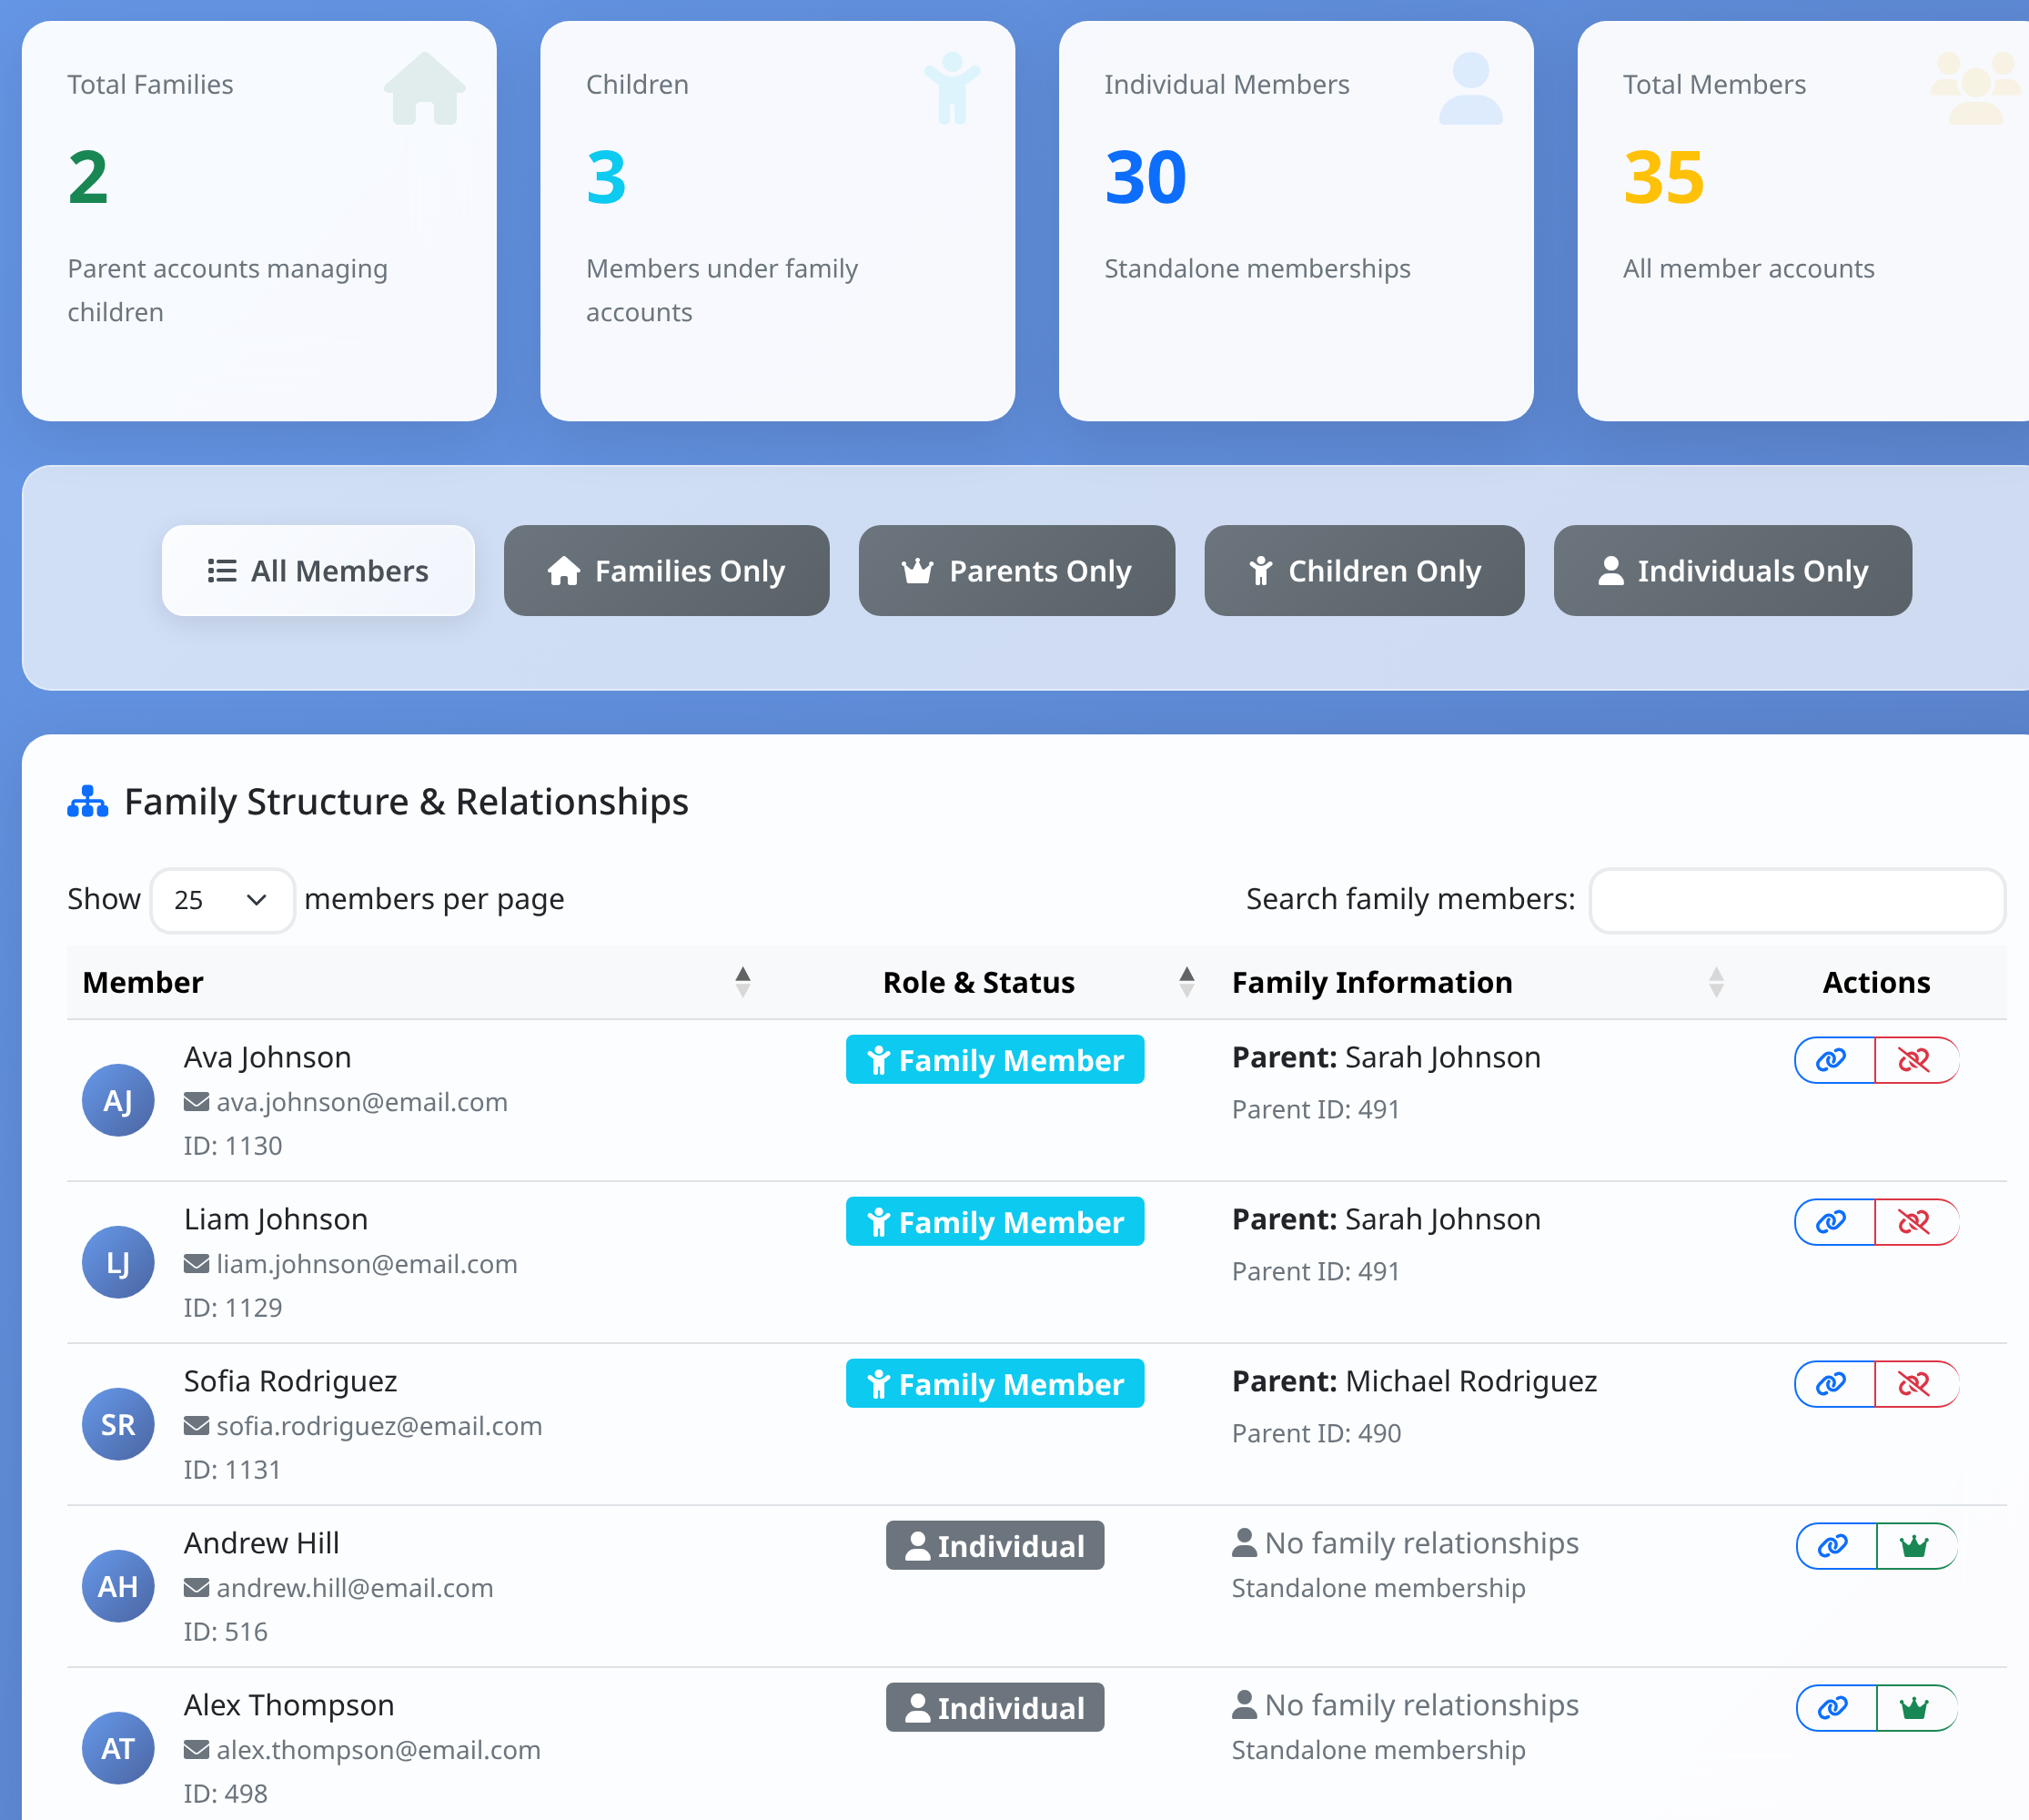Choose Individuals Only filter
The height and width of the screenshot is (1820, 2029).
1732,571
